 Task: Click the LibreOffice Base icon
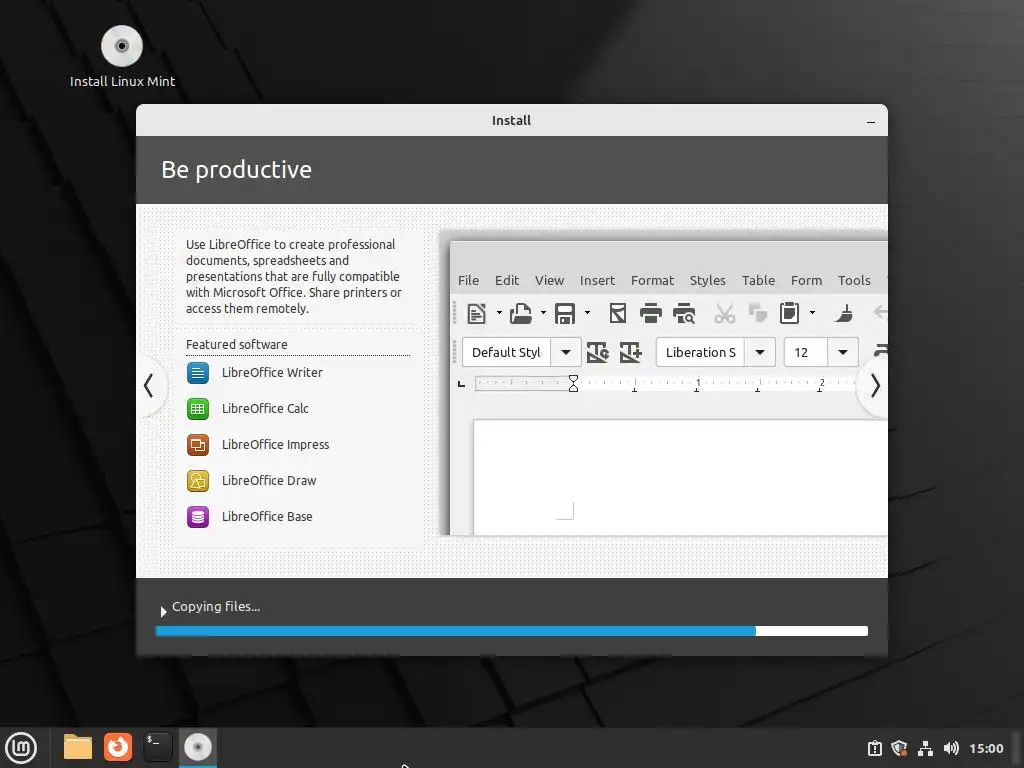click(x=198, y=517)
